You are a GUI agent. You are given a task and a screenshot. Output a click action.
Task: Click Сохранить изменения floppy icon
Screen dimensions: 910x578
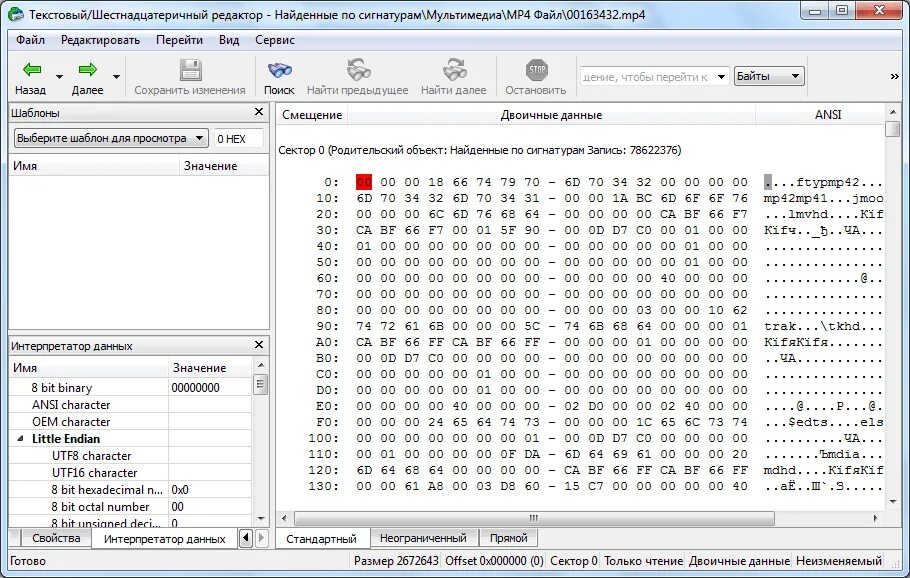point(190,70)
